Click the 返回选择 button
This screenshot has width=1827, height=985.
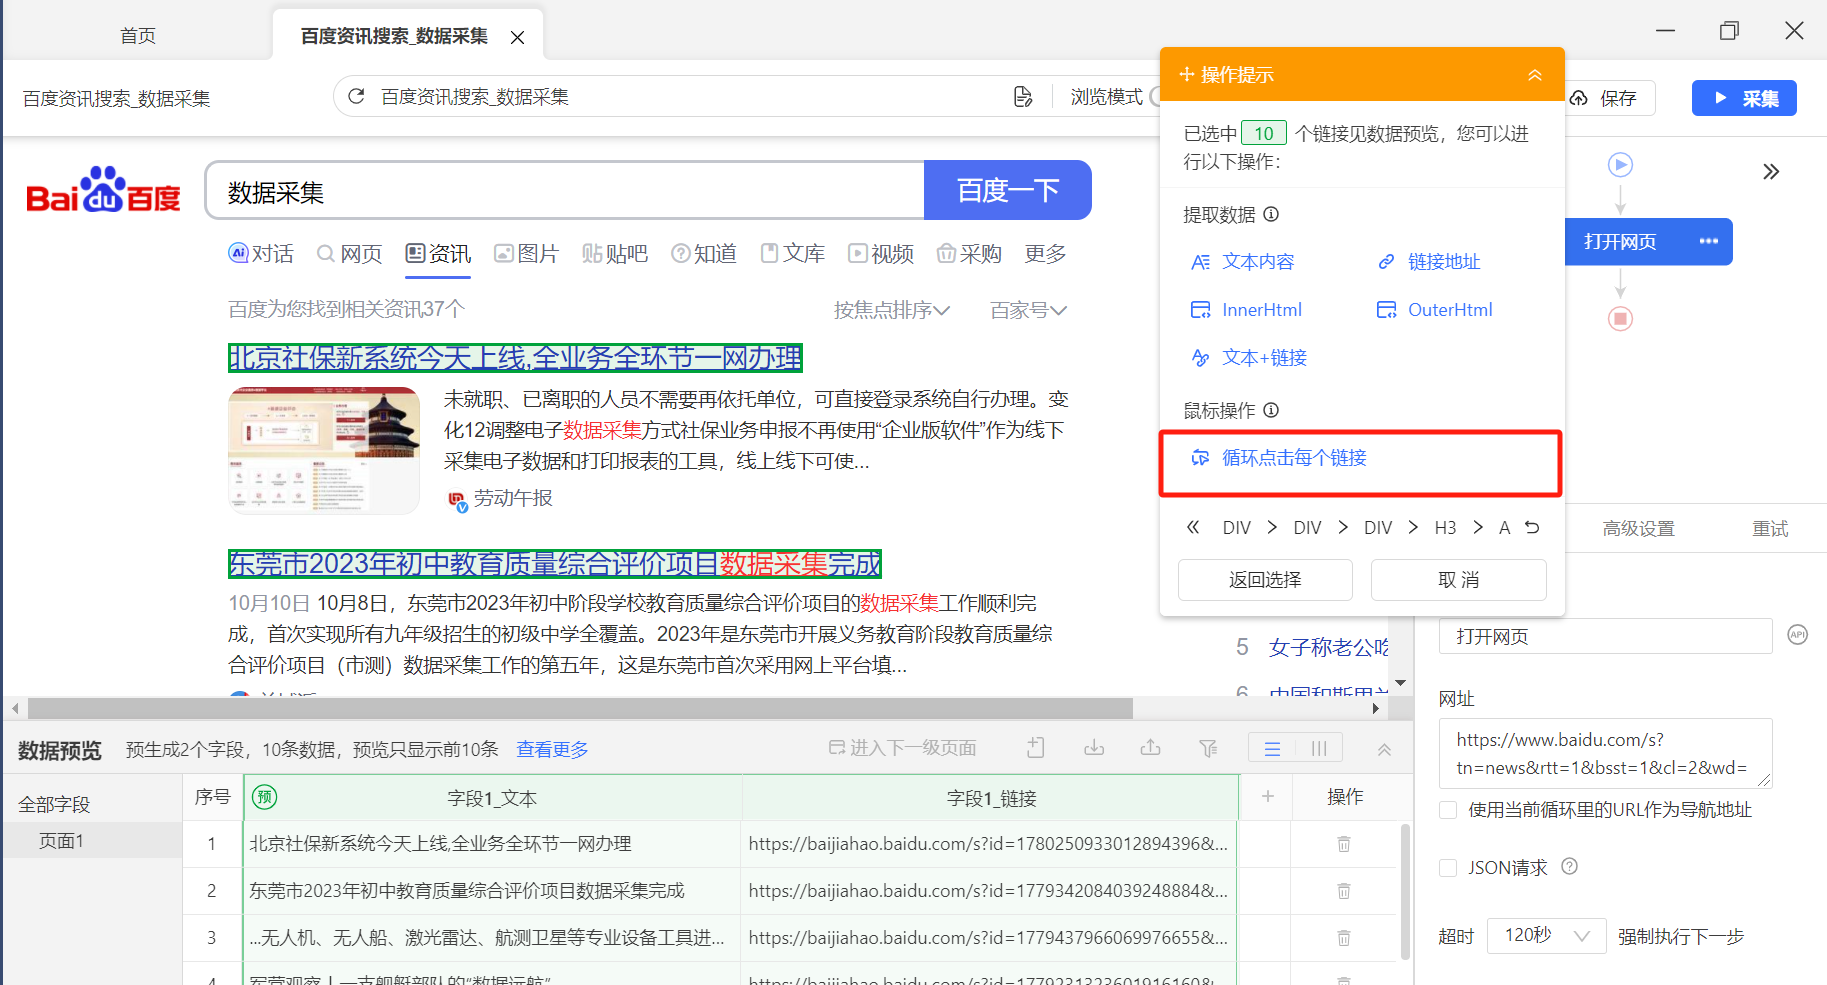[1265, 580]
